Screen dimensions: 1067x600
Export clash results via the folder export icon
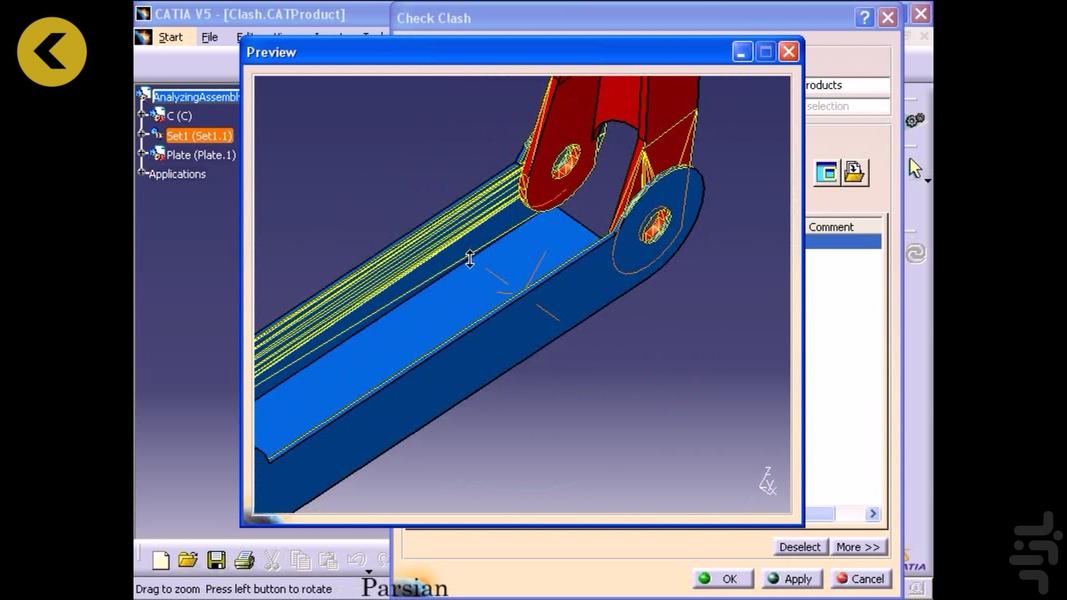pos(855,171)
